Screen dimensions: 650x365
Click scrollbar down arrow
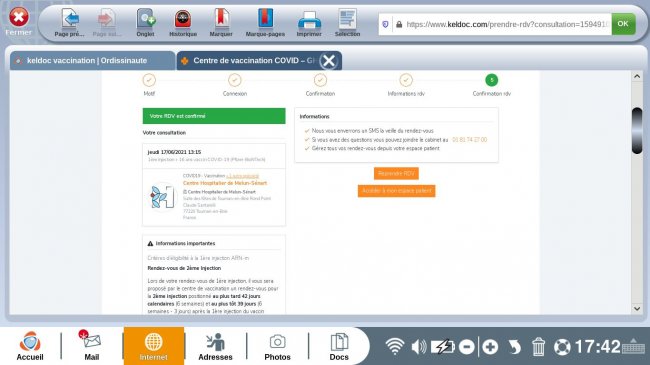637,309
